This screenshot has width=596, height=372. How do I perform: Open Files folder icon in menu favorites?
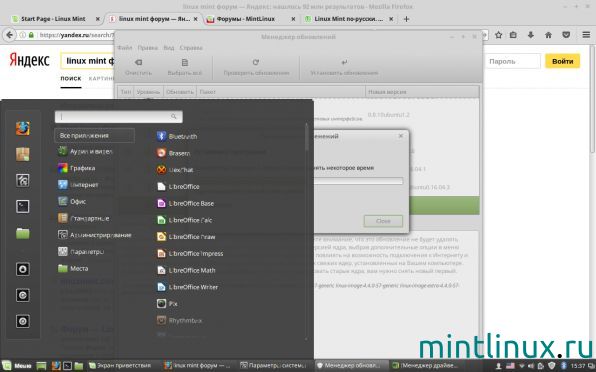tap(22, 233)
